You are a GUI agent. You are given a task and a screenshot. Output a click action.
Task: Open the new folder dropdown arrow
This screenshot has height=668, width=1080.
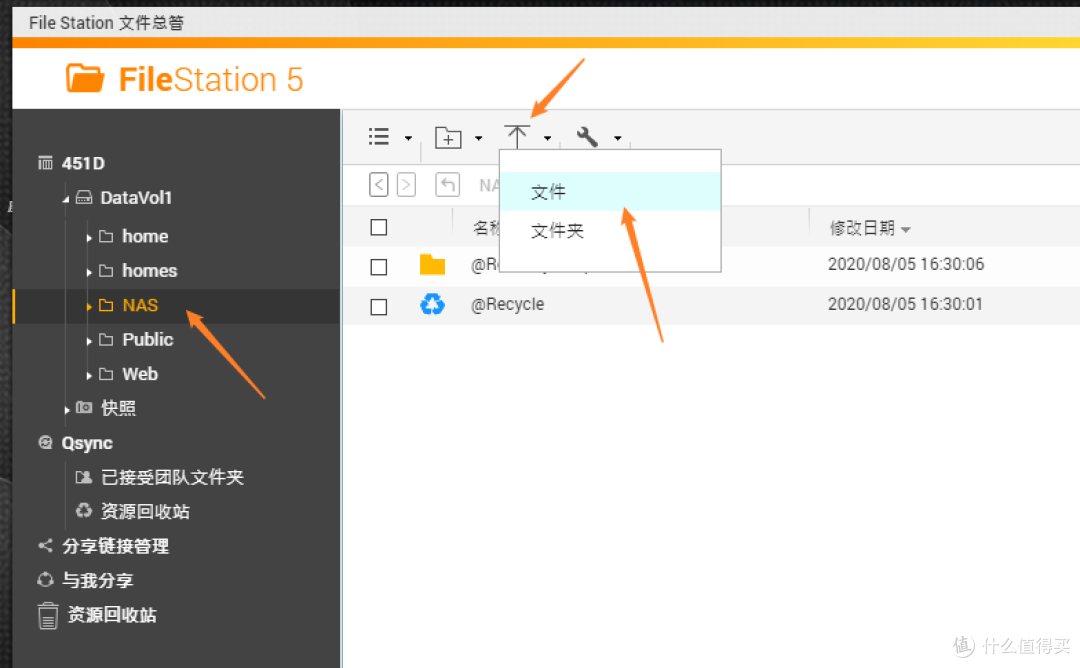[x=479, y=138]
